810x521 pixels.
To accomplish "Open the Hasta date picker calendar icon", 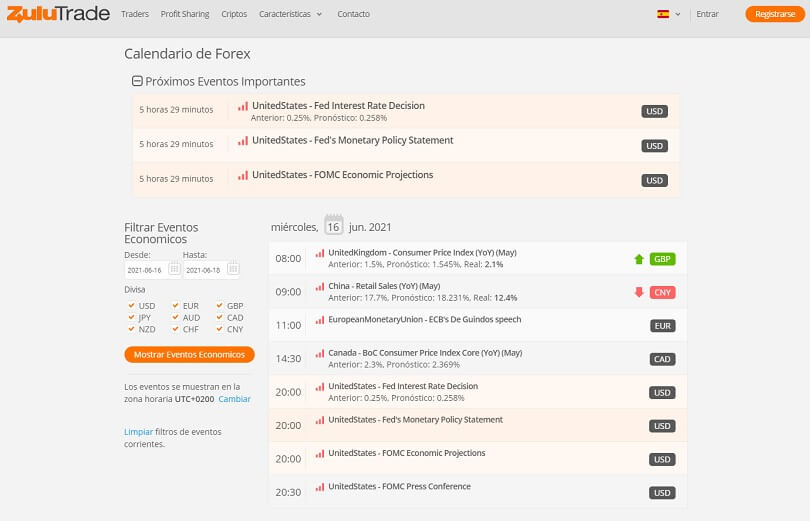I will click(233, 269).
